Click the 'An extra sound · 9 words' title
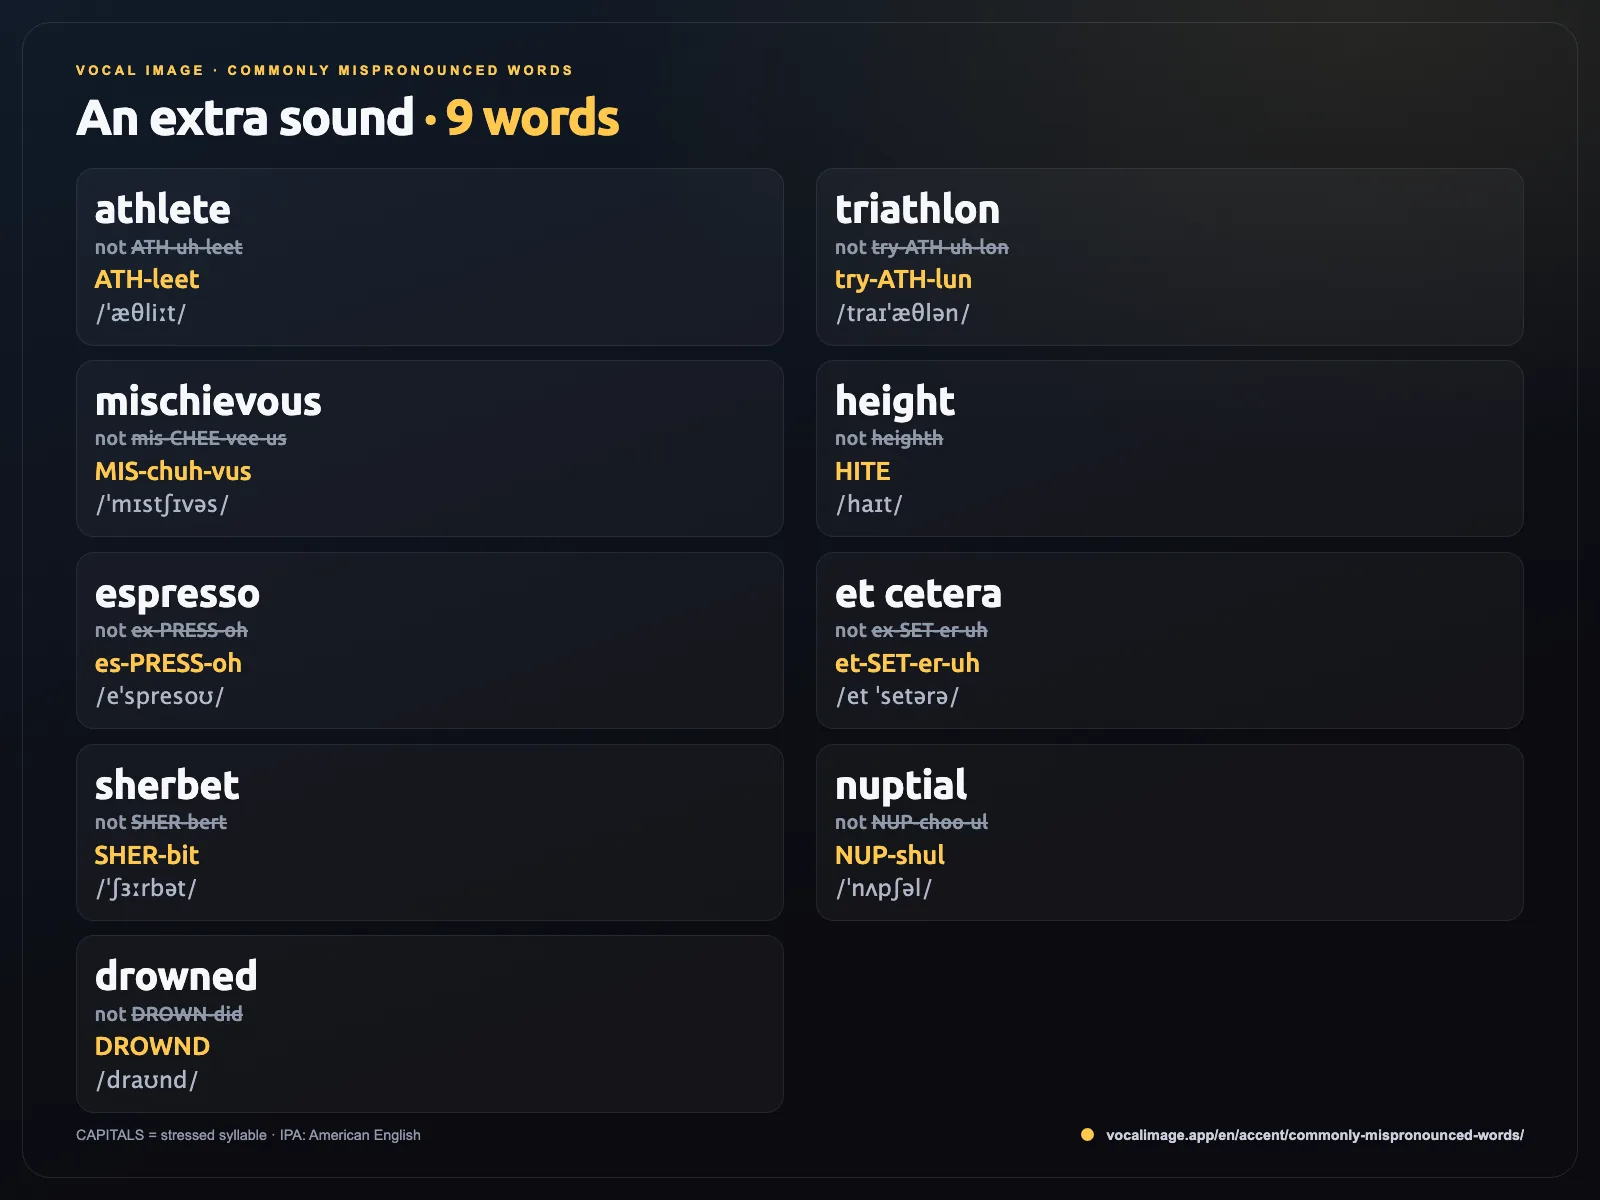The image size is (1600, 1200). coord(348,118)
